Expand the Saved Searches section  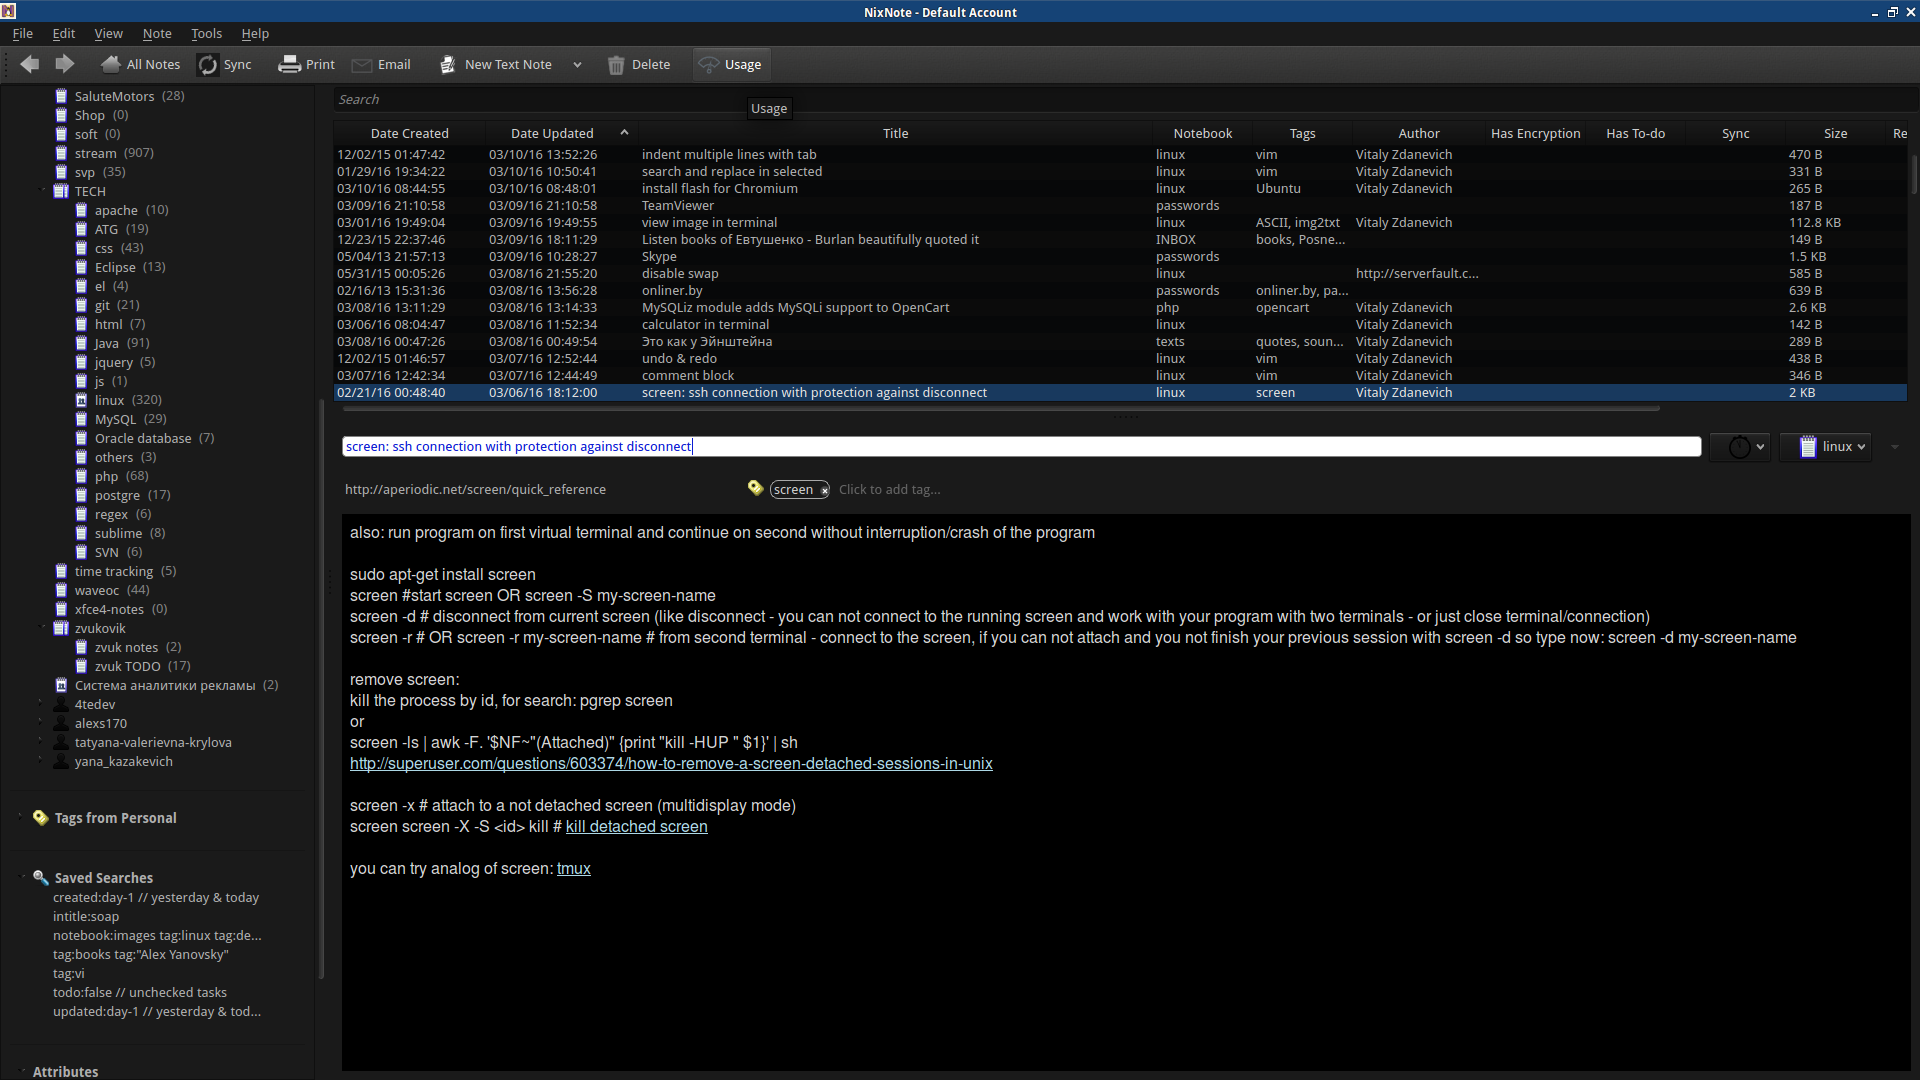point(22,877)
